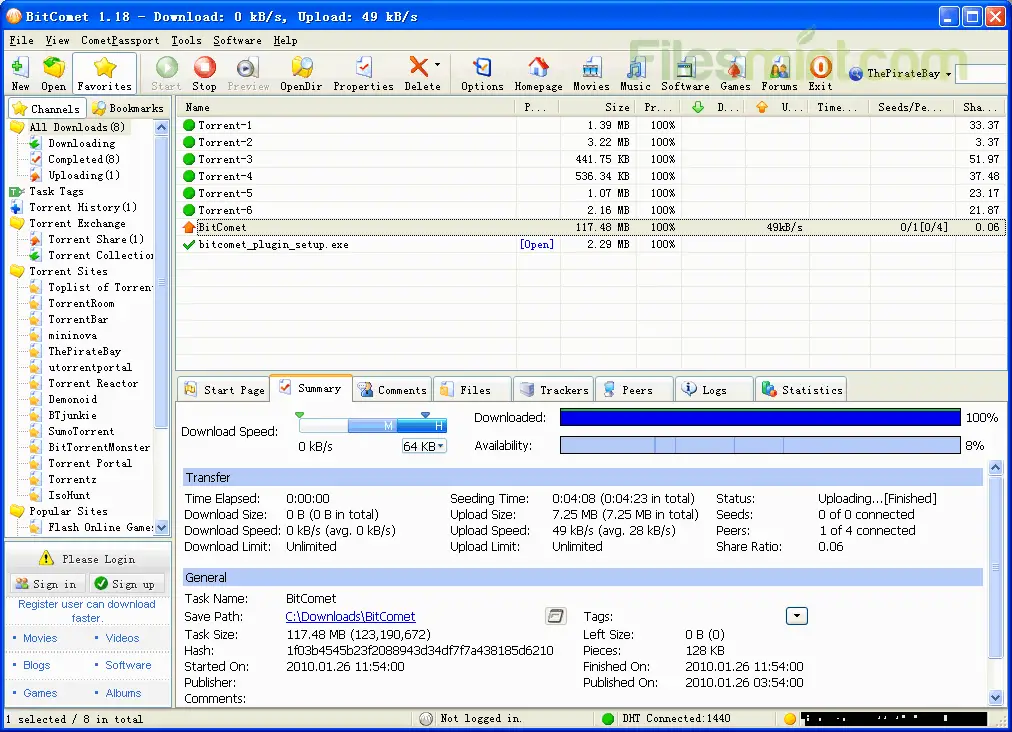Switch to the Trackers tab

pyautogui.click(x=553, y=389)
